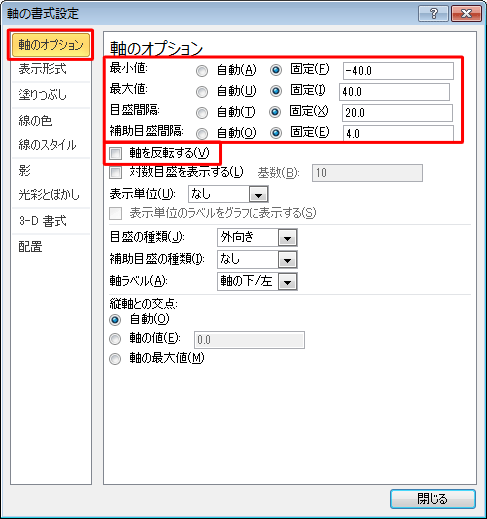
Task: Select 固定(E) for 補助目盛間隔
Action: point(276,133)
